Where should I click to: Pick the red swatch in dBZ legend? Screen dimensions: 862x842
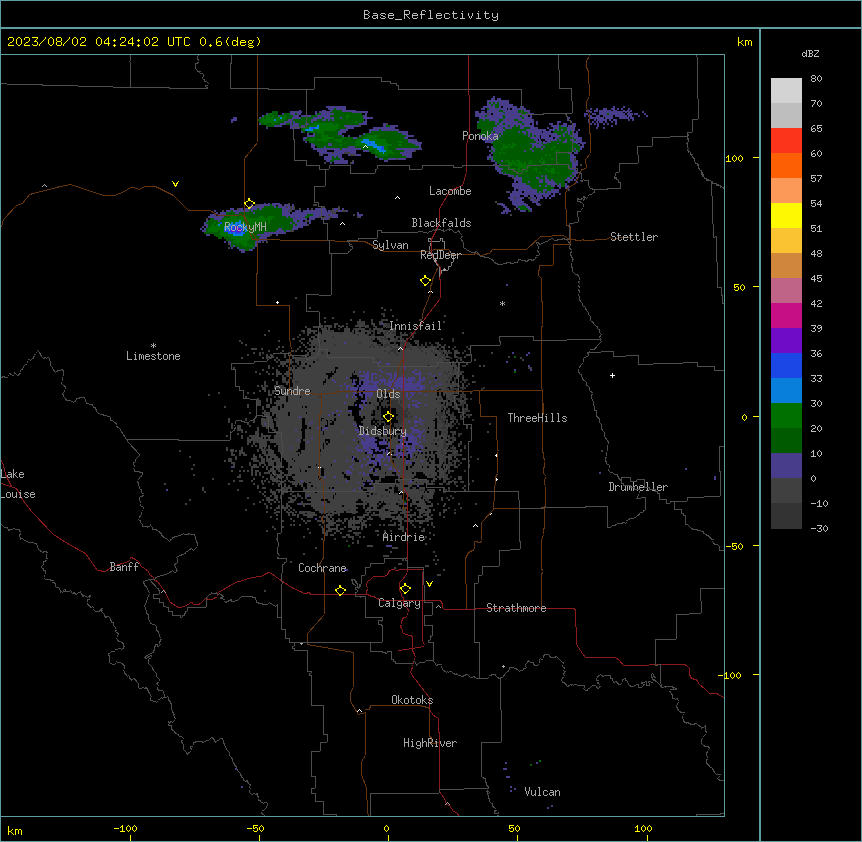pos(786,140)
